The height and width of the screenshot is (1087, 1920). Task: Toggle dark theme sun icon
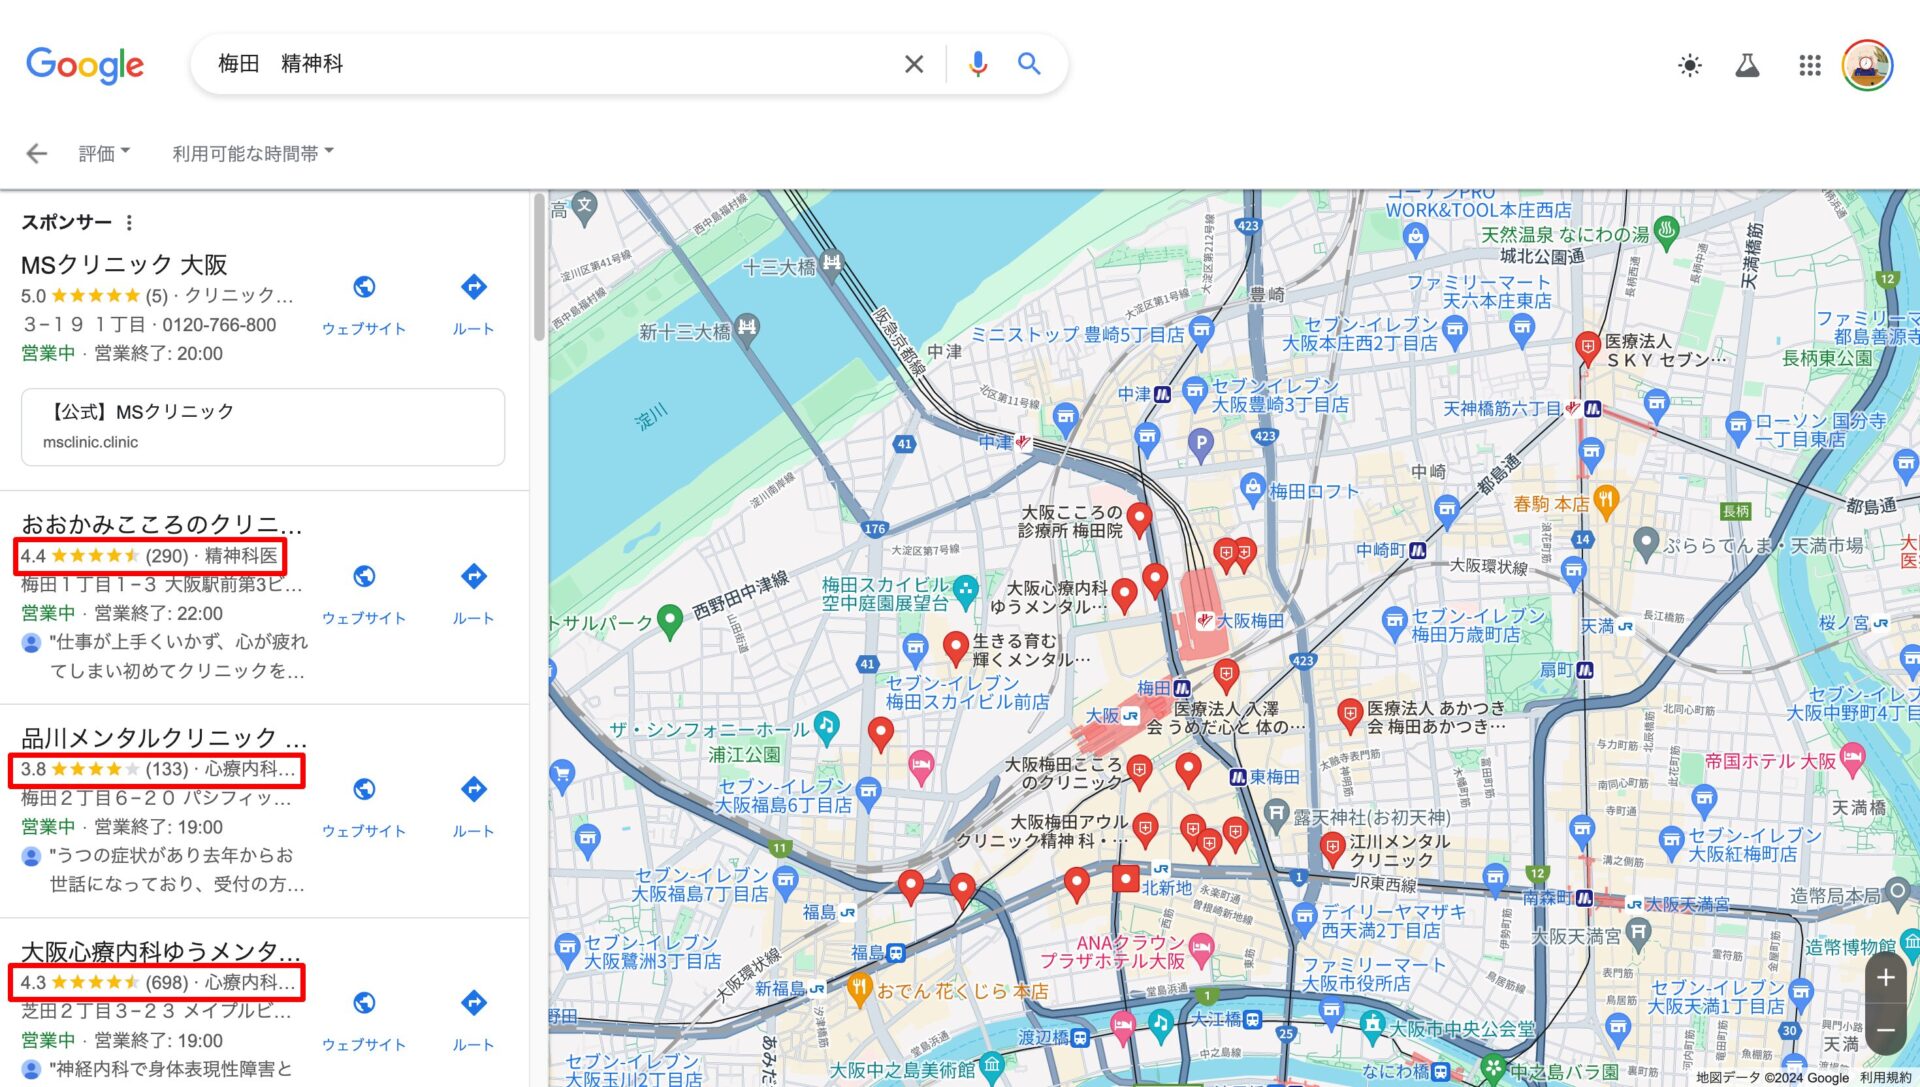1690,66
